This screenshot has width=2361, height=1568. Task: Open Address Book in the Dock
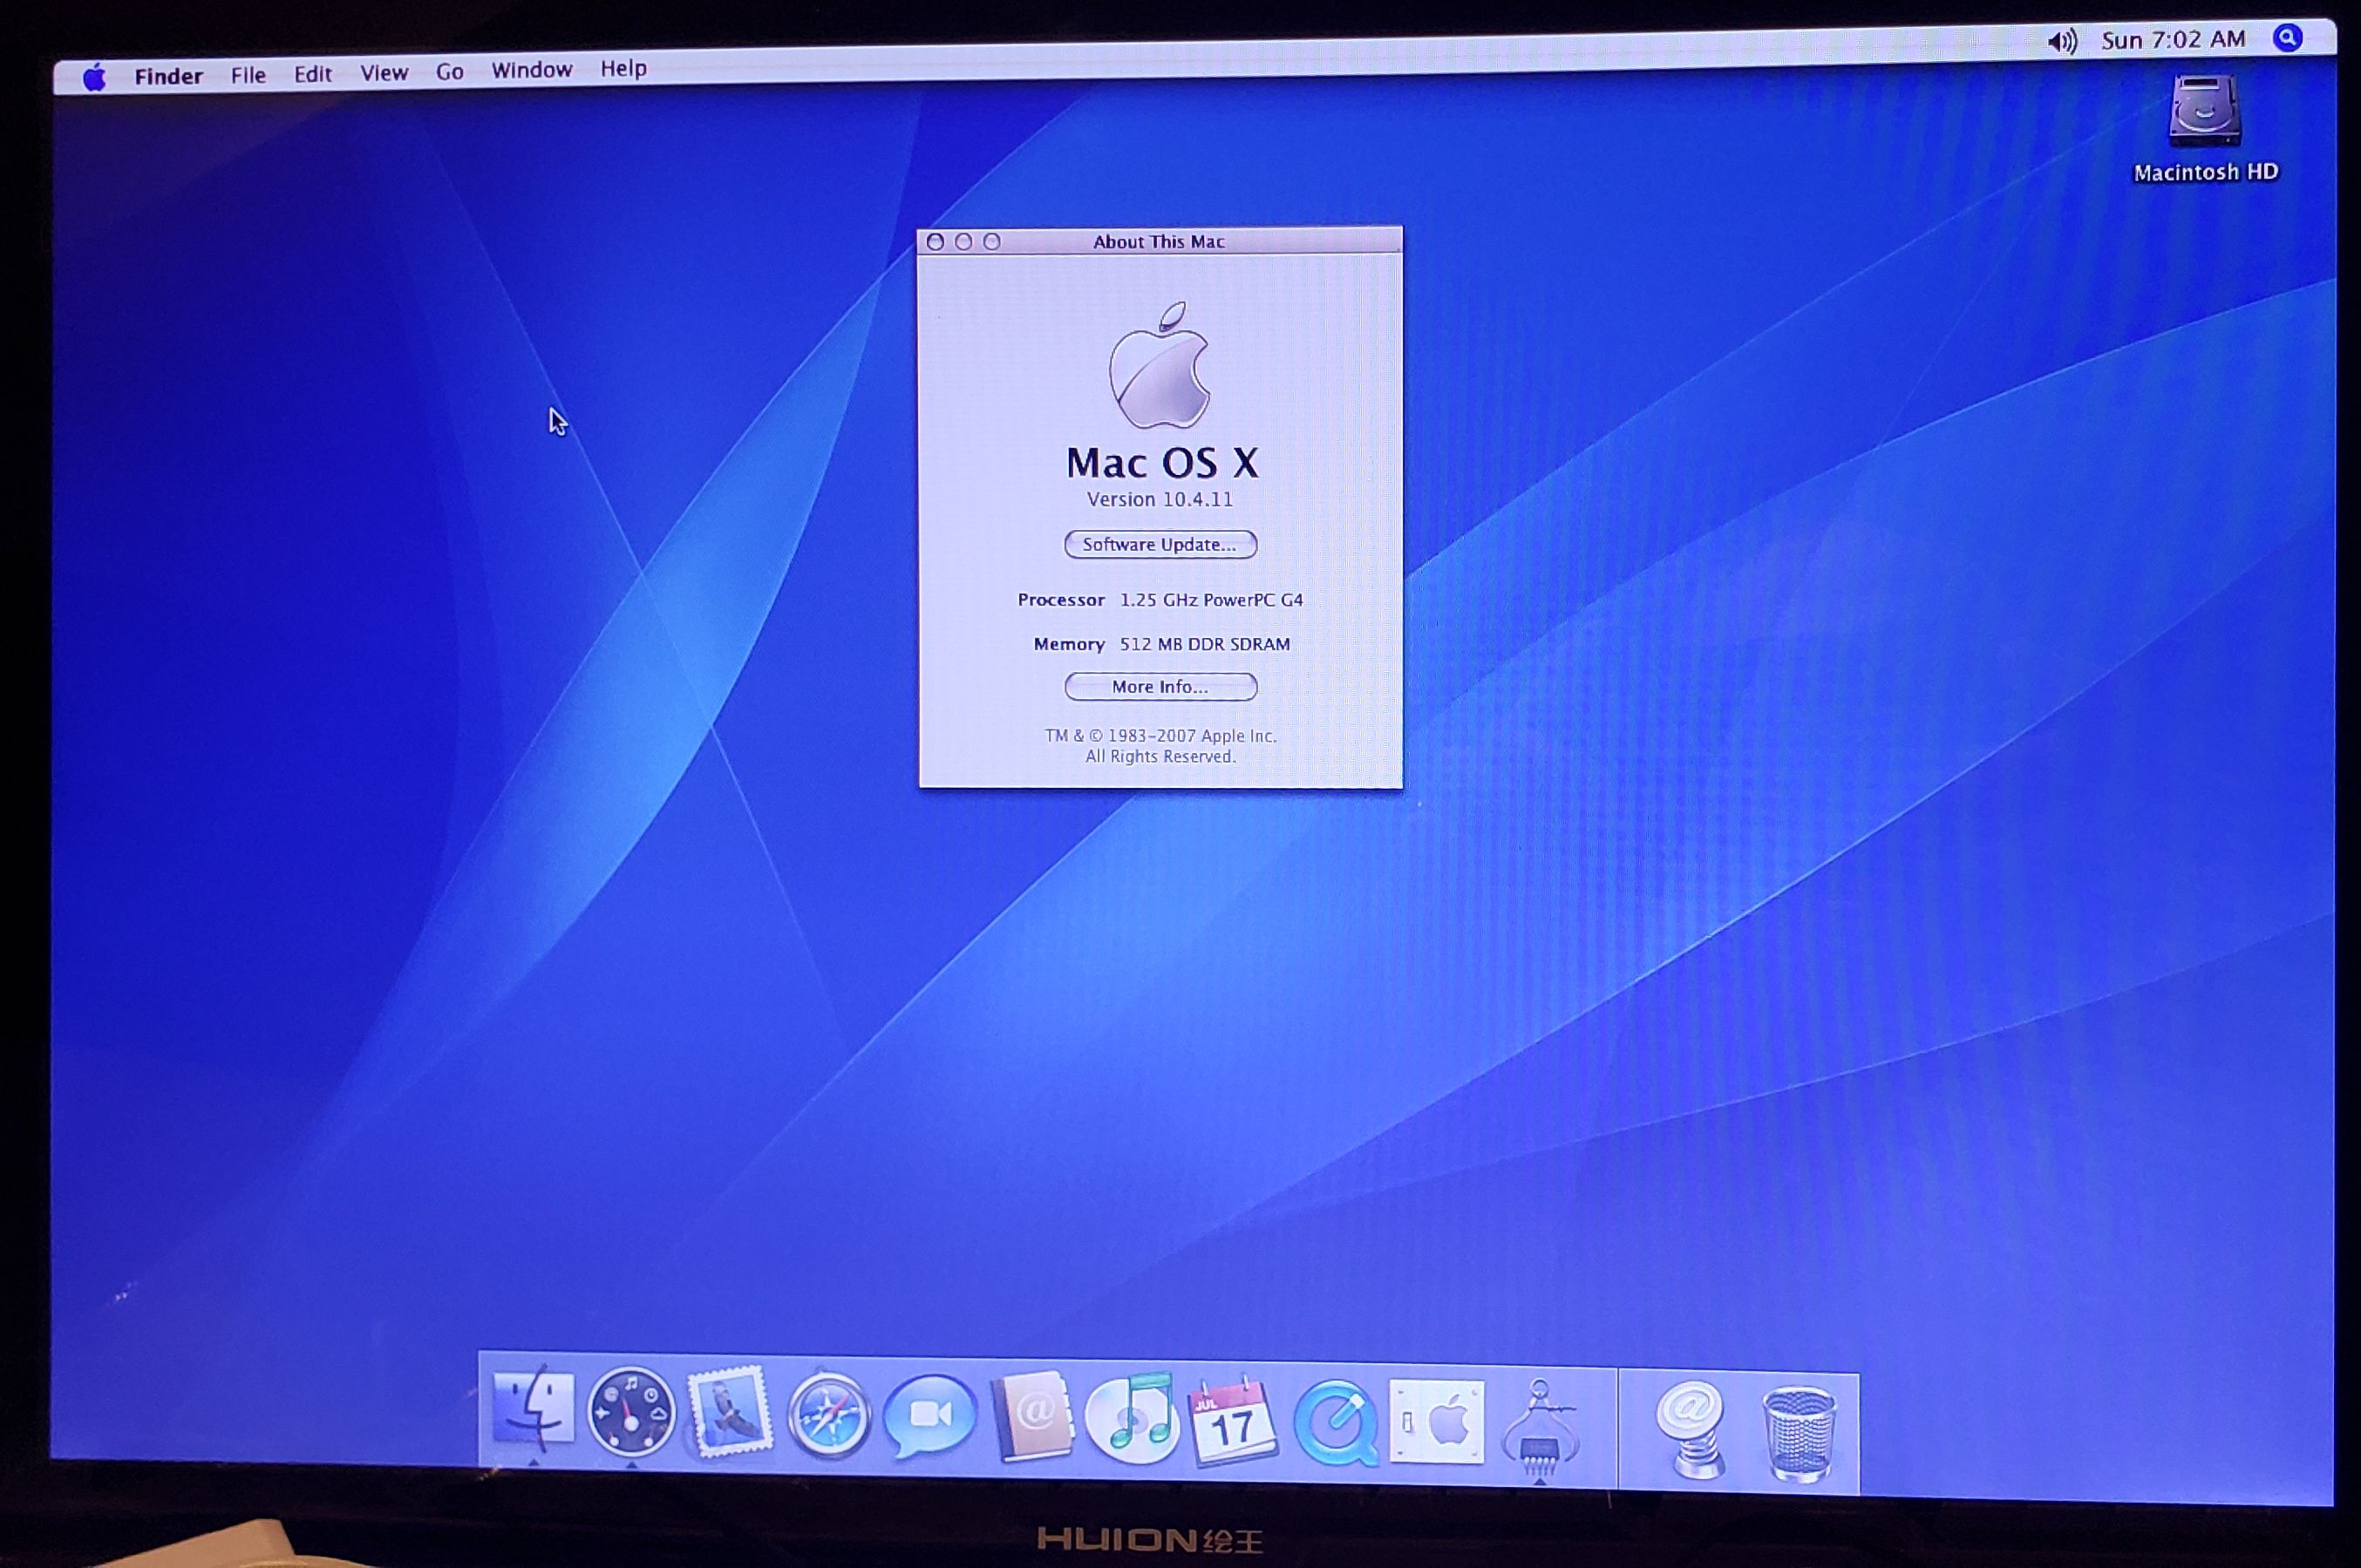1032,1418
